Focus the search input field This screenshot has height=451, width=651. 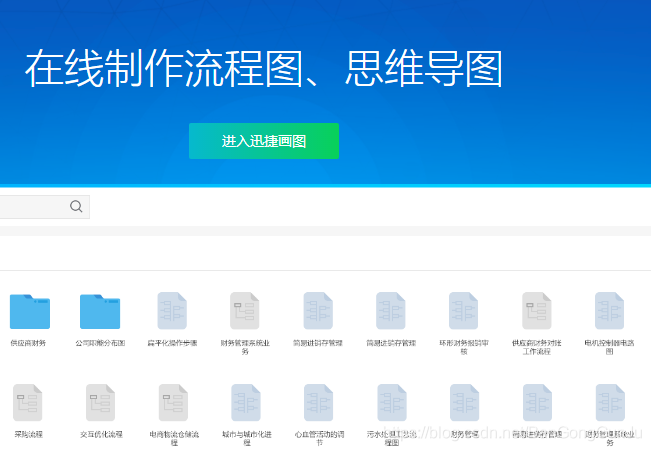[44, 207]
